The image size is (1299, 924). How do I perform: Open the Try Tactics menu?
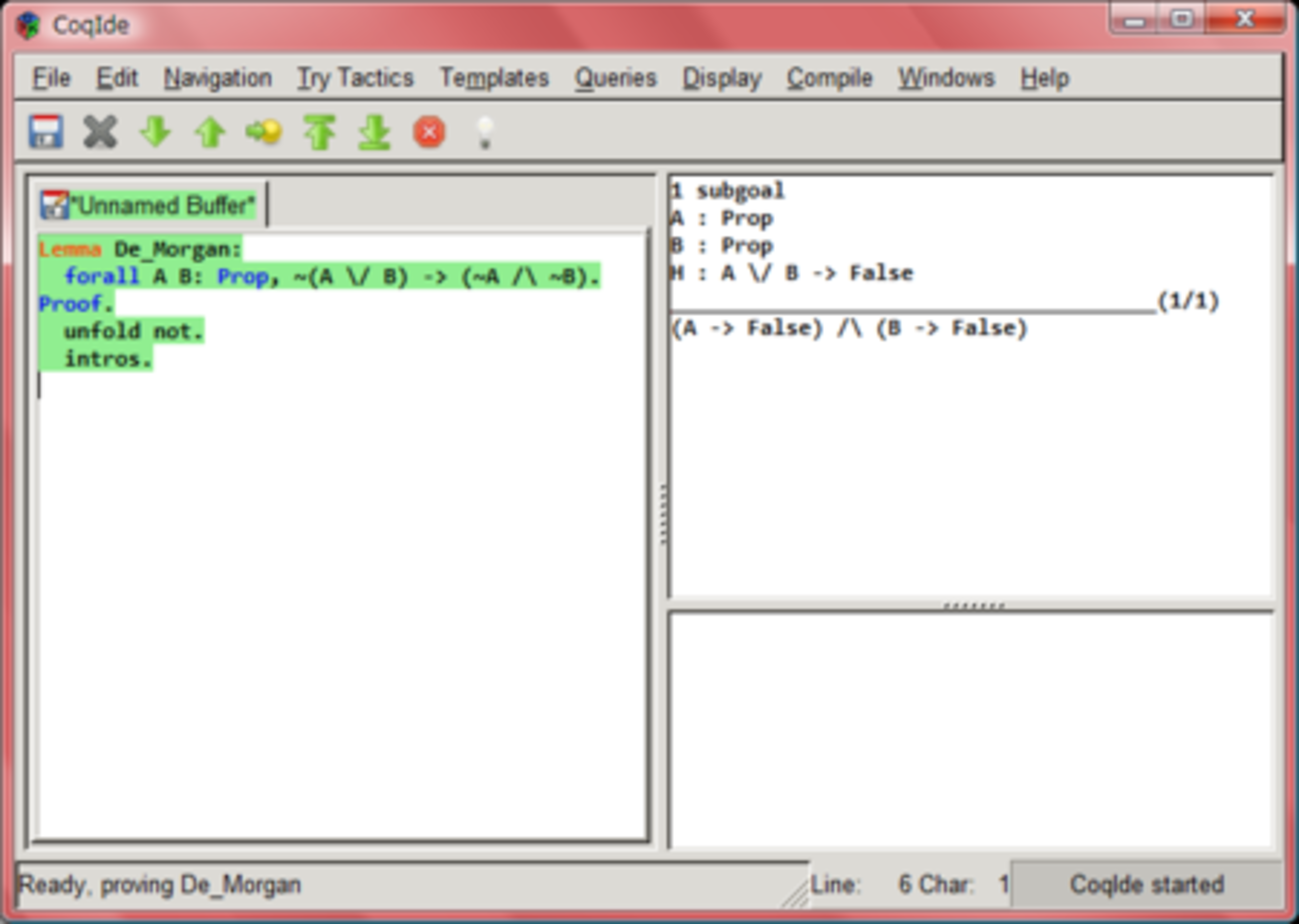click(355, 78)
